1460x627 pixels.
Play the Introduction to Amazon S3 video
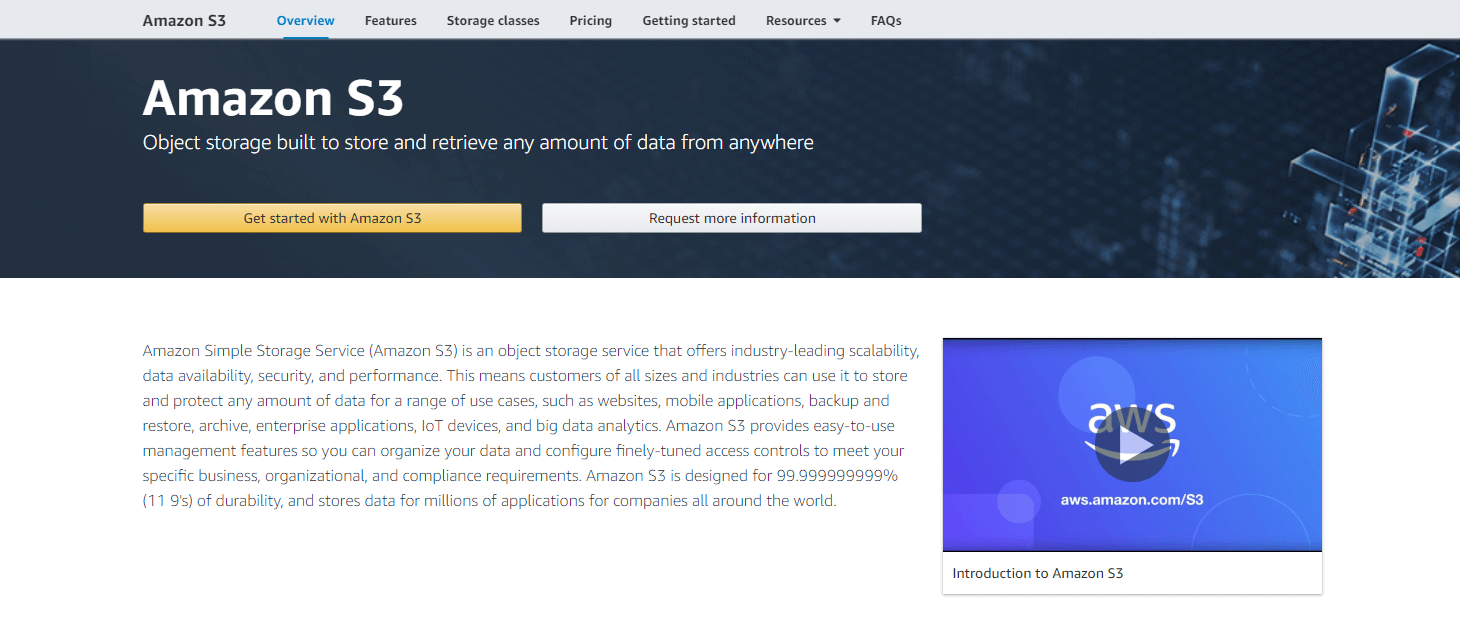point(1131,445)
